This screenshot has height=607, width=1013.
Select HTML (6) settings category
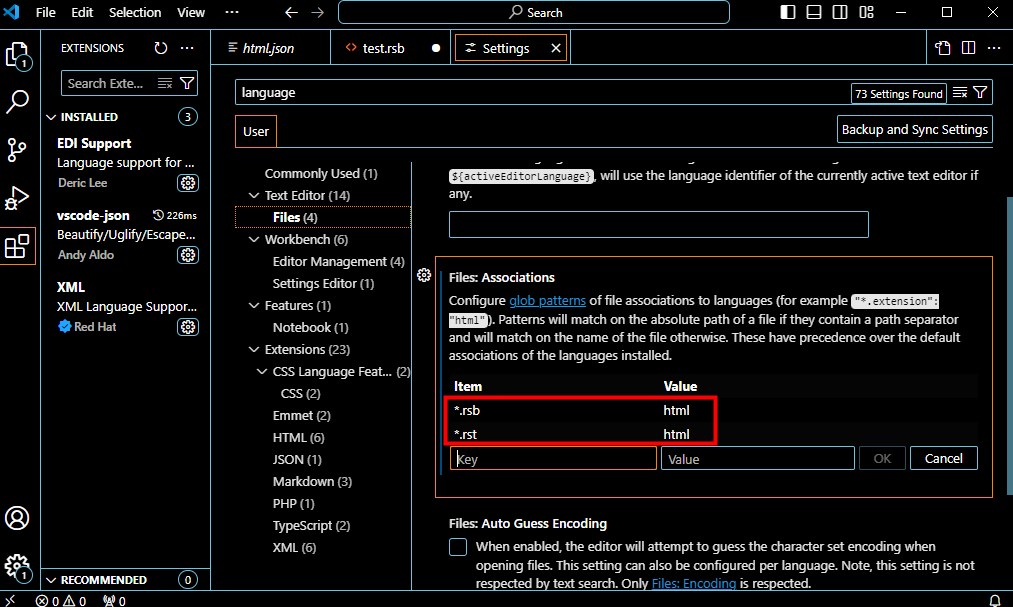click(x=298, y=438)
